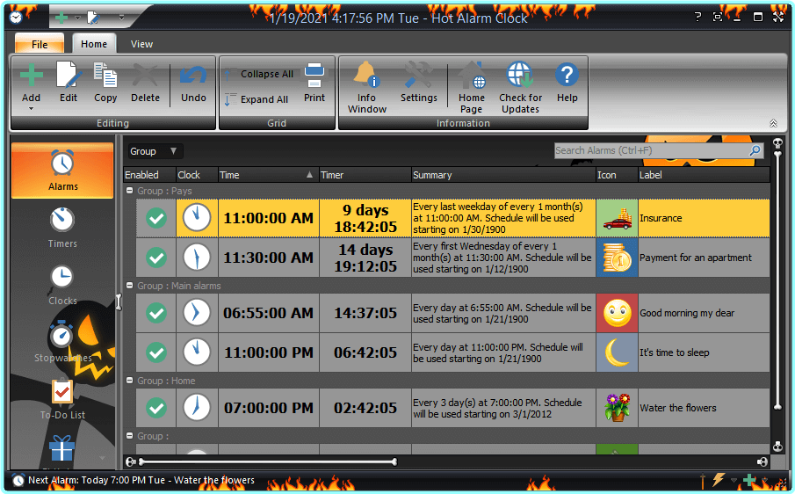Screen dimensions: 795x494
Task: Open the Info Window bell icon
Action: 366,74
